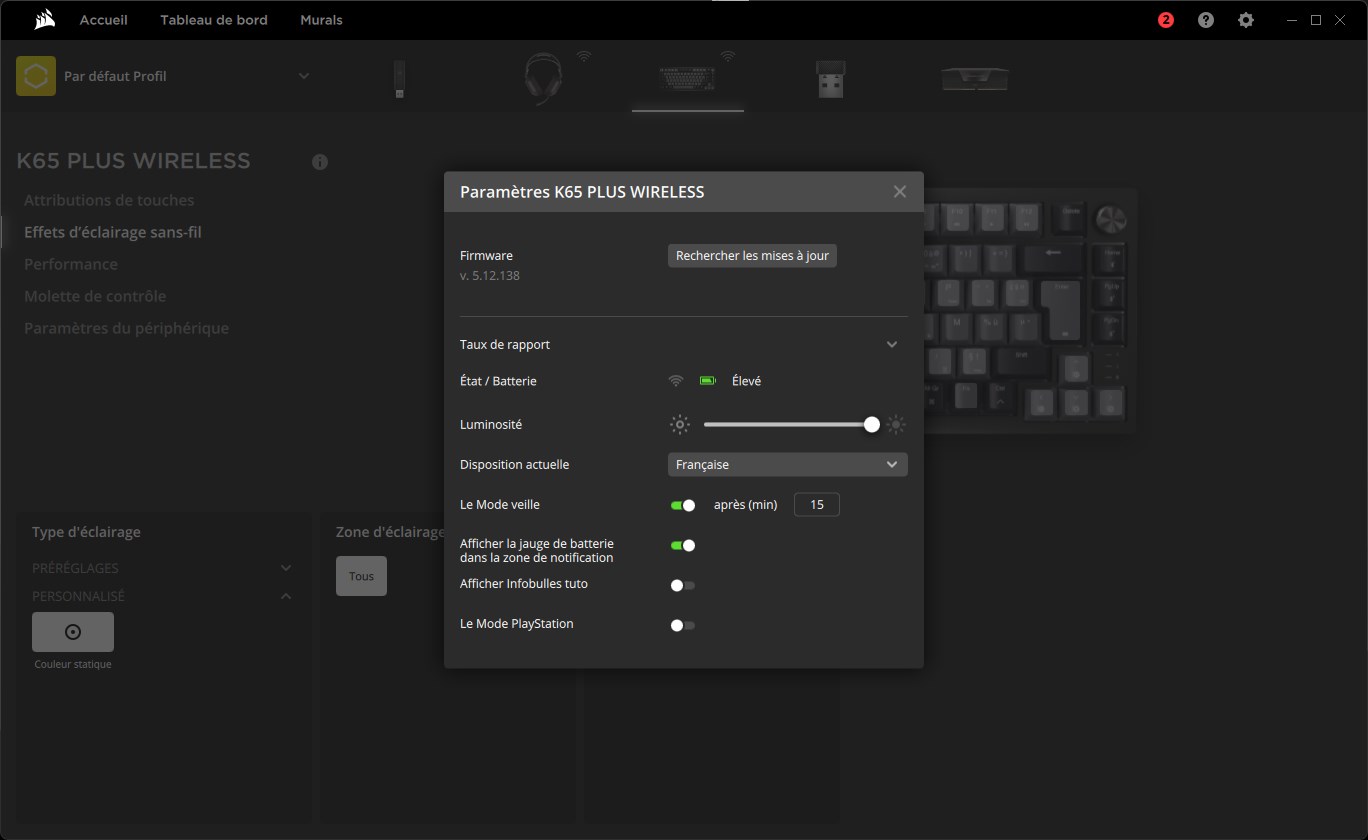Screen dimensions: 1368x840
Task: Open the Disposition actuelle Française dropdown
Action: tap(788, 464)
